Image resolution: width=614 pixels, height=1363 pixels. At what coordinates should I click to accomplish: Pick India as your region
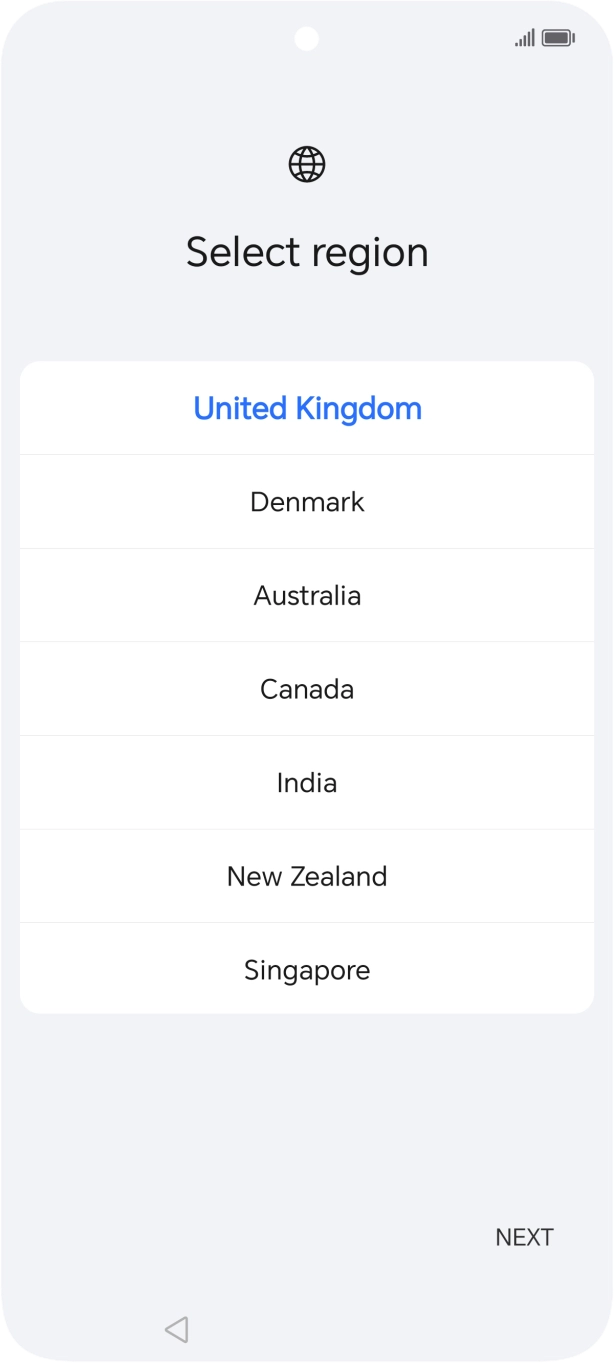pos(307,782)
